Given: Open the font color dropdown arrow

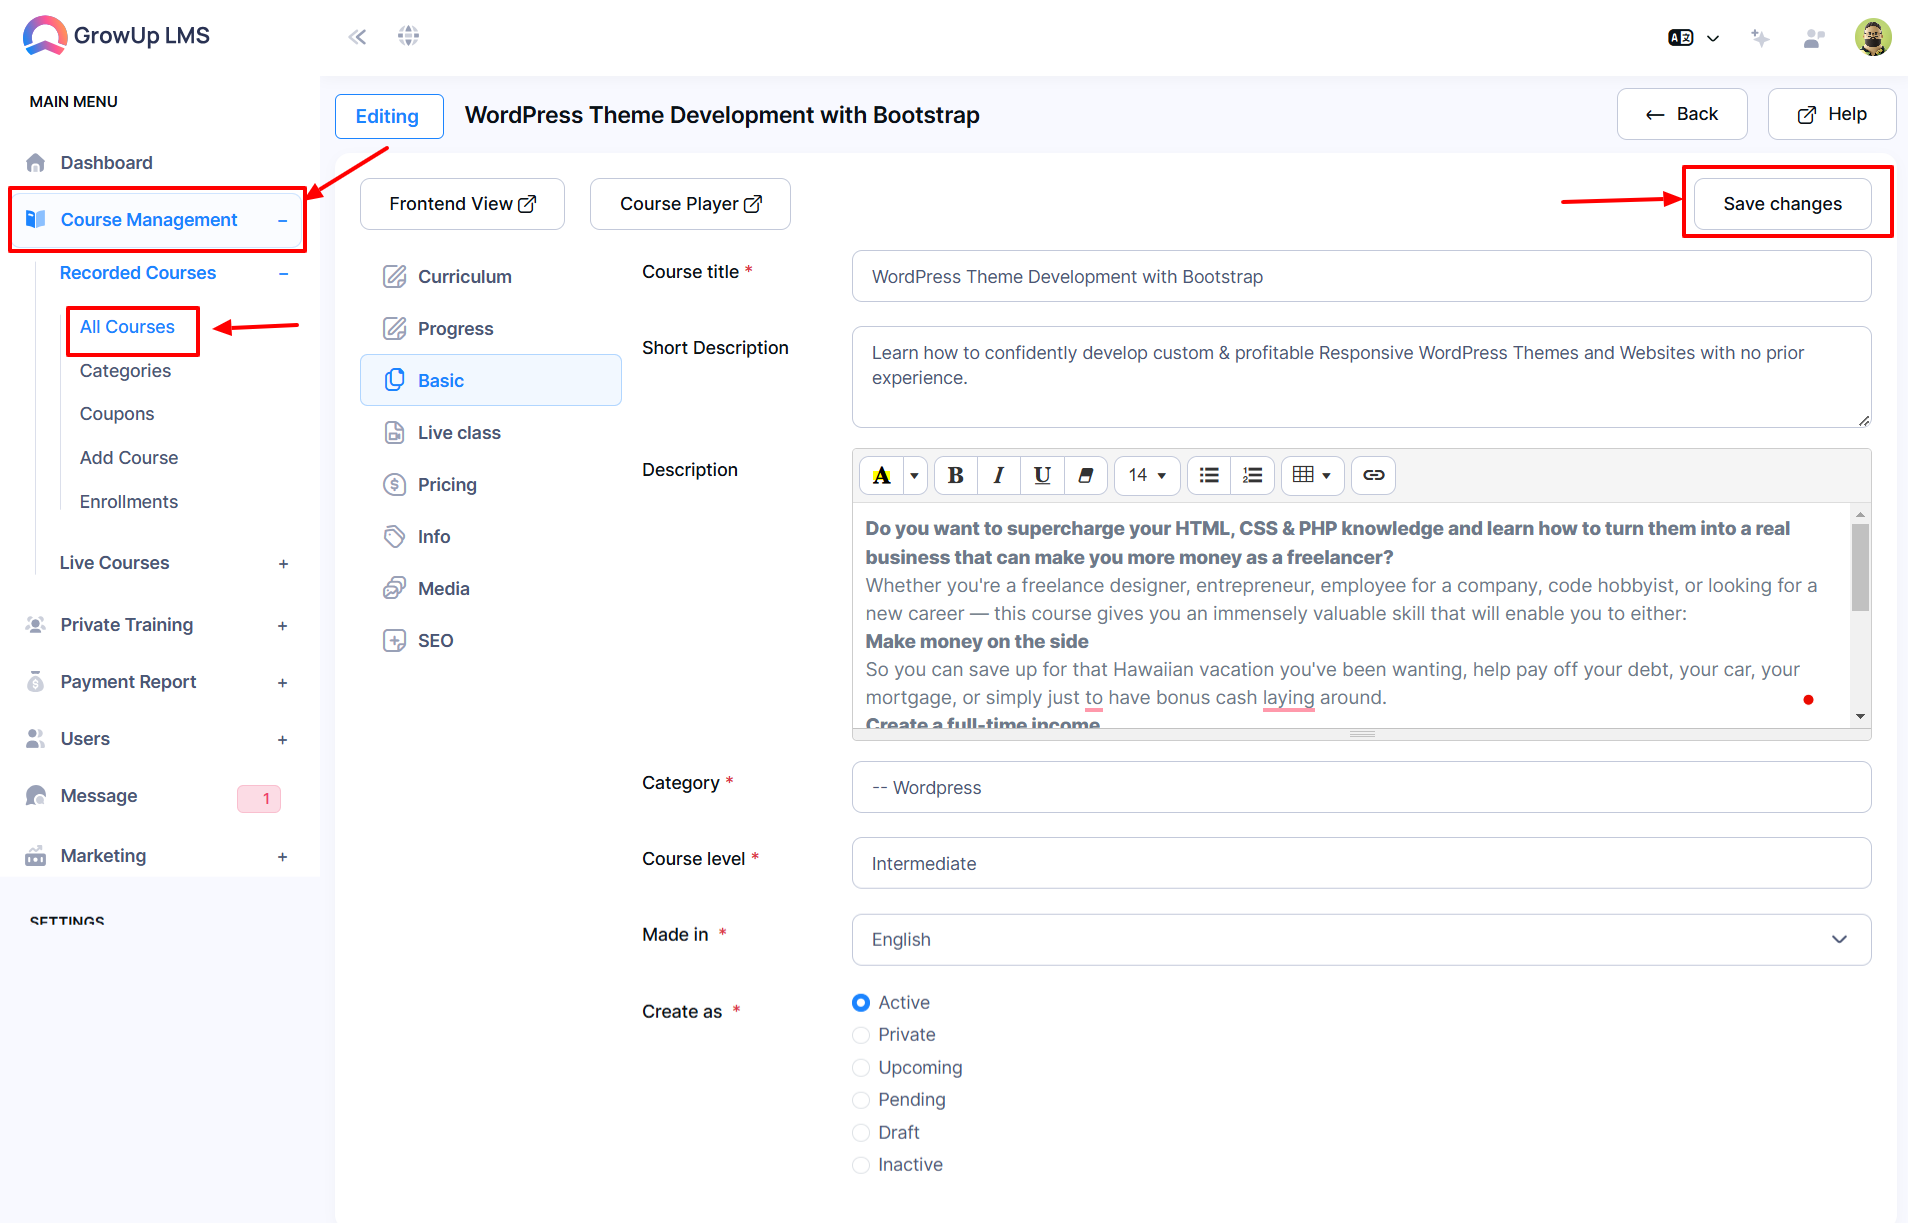Looking at the screenshot, I should (914, 475).
